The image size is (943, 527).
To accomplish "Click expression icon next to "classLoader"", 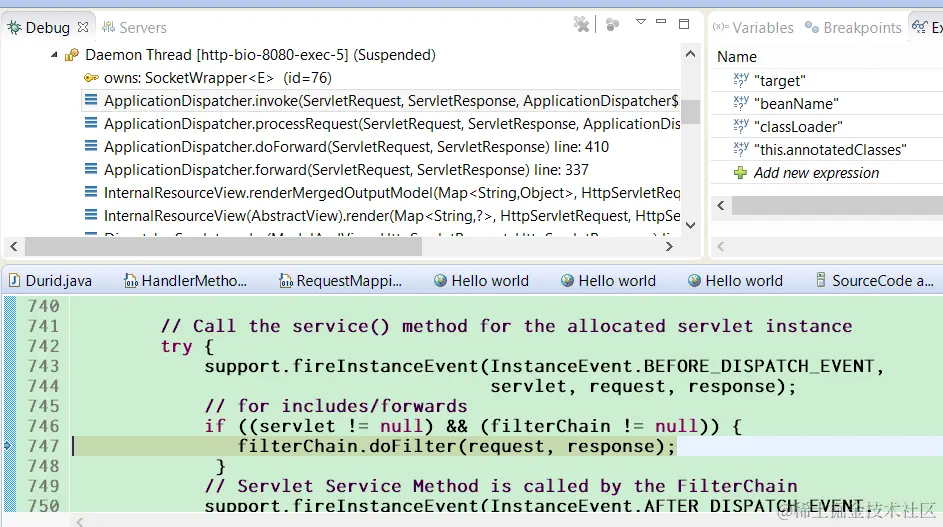I will click(741, 126).
